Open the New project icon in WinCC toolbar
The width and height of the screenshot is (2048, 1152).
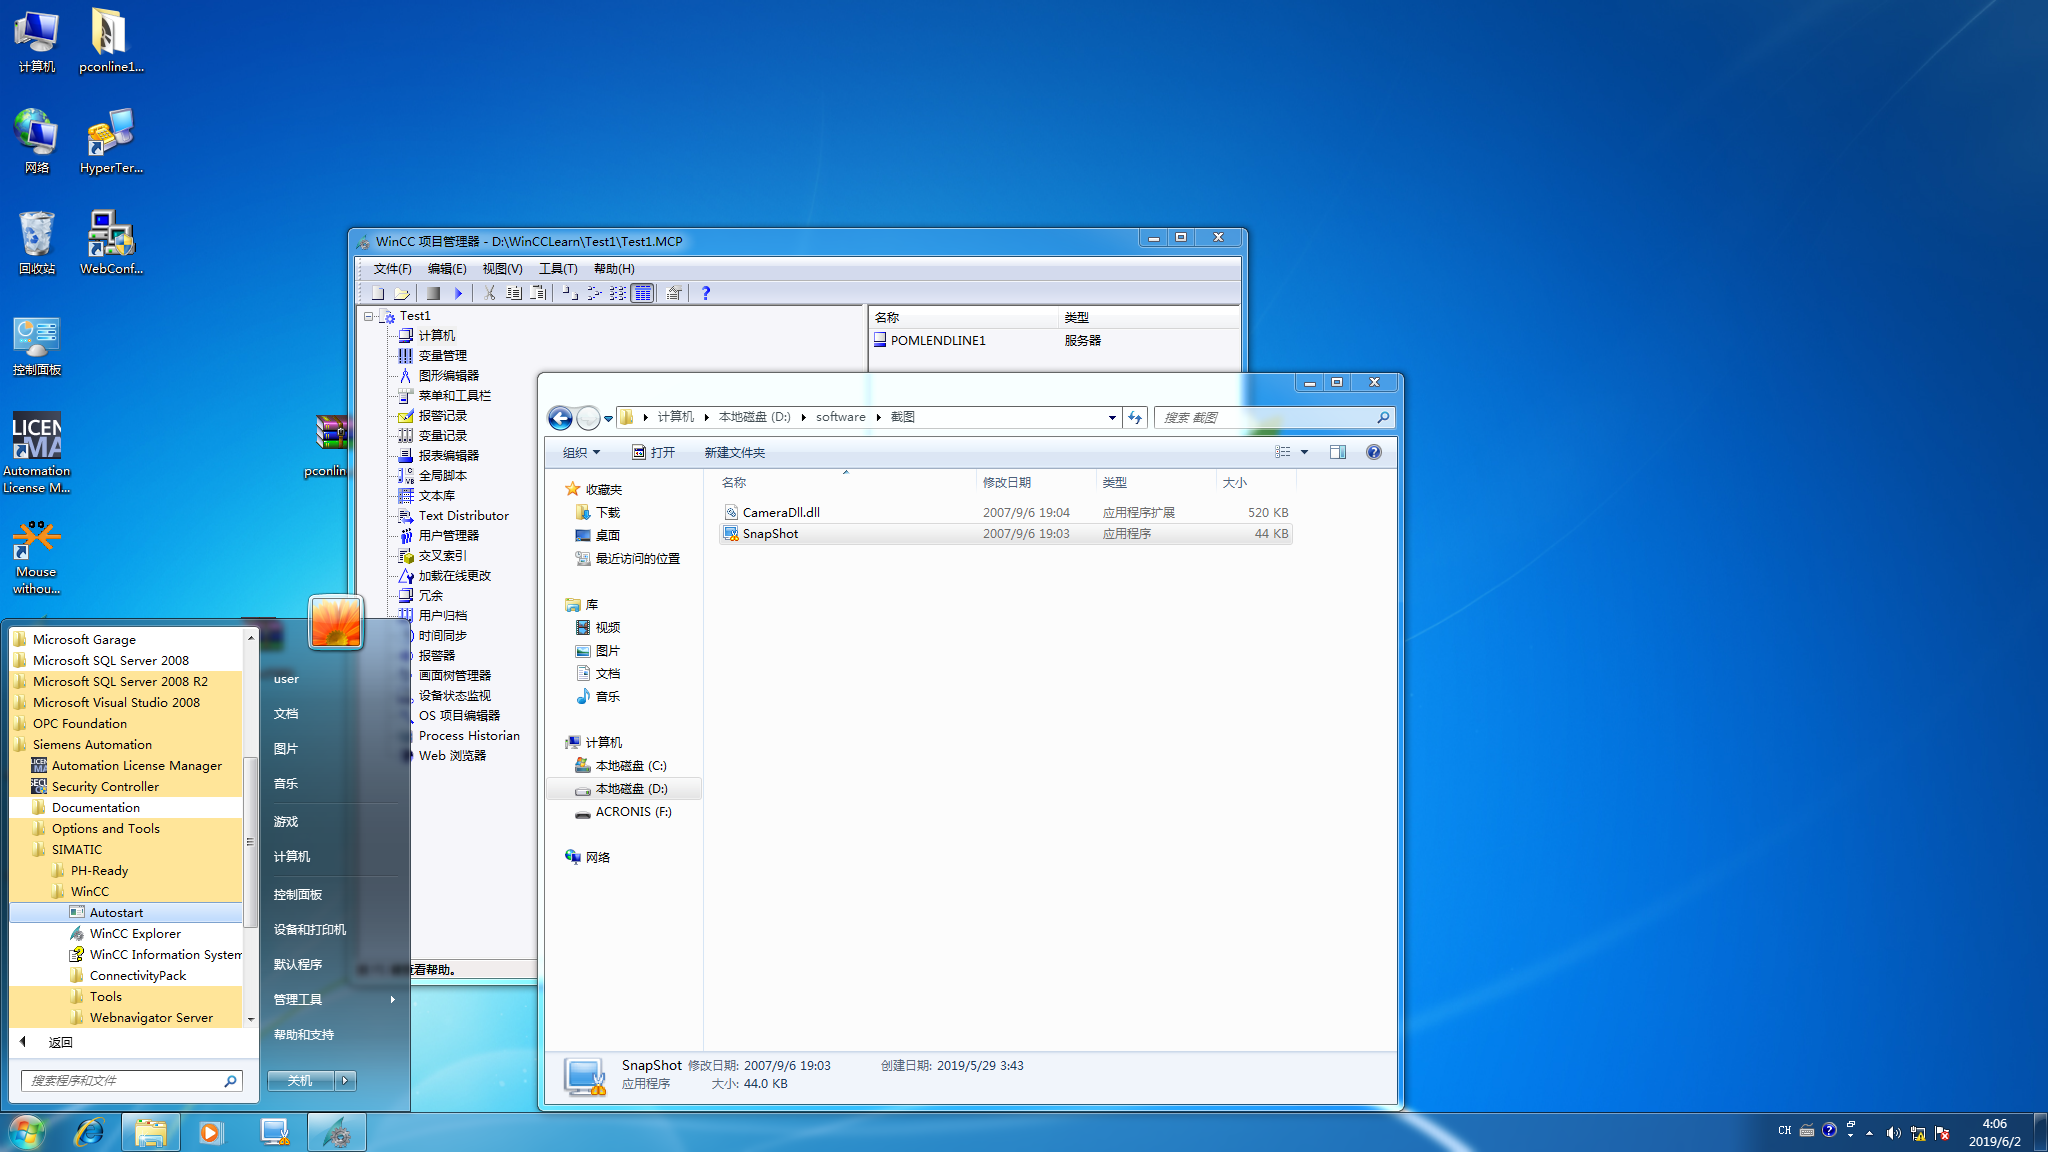coord(378,292)
